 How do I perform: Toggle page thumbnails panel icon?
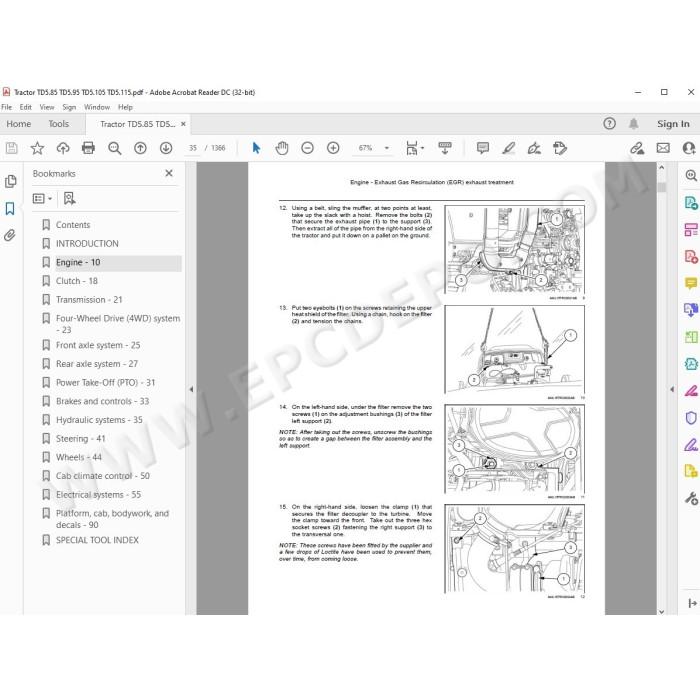[x=10, y=181]
